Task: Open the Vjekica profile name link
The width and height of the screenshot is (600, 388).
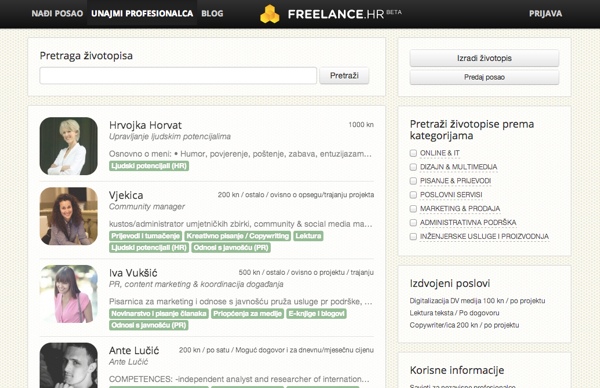Action: pos(126,195)
